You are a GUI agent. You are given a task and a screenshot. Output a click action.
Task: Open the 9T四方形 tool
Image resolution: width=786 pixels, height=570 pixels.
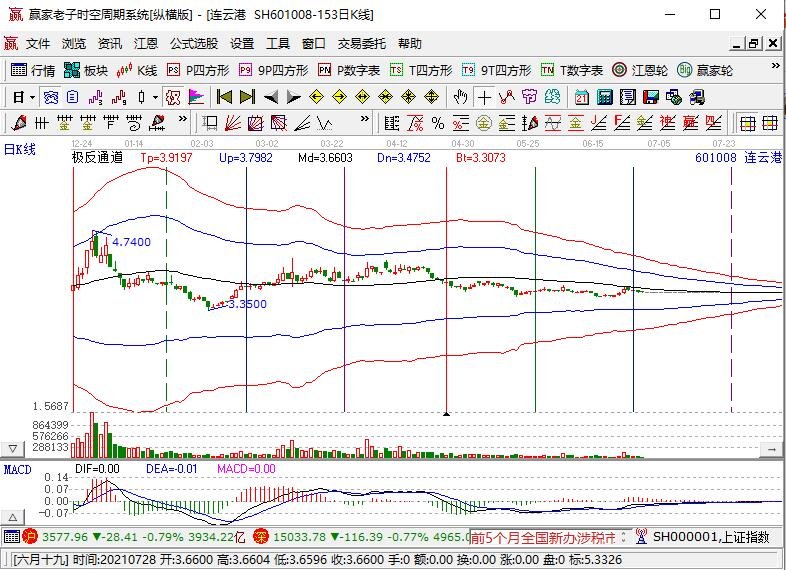click(496, 70)
